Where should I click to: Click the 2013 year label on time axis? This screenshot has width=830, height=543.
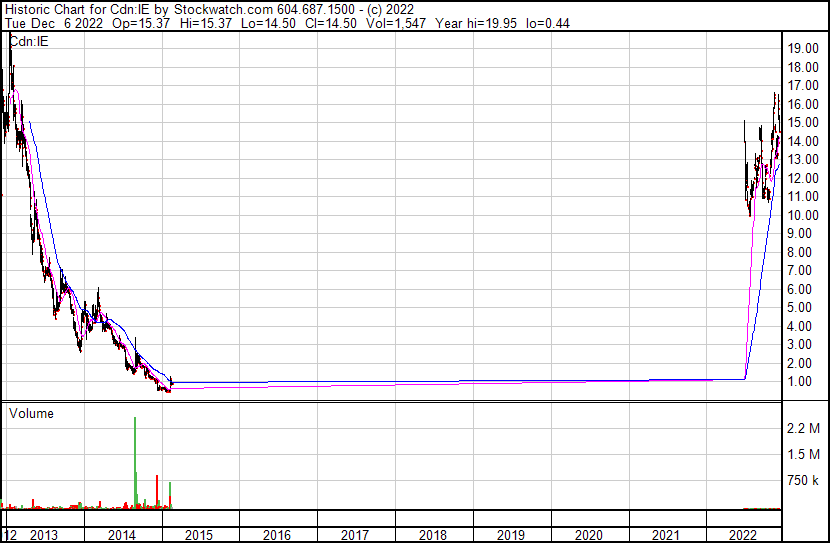coord(46,535)
